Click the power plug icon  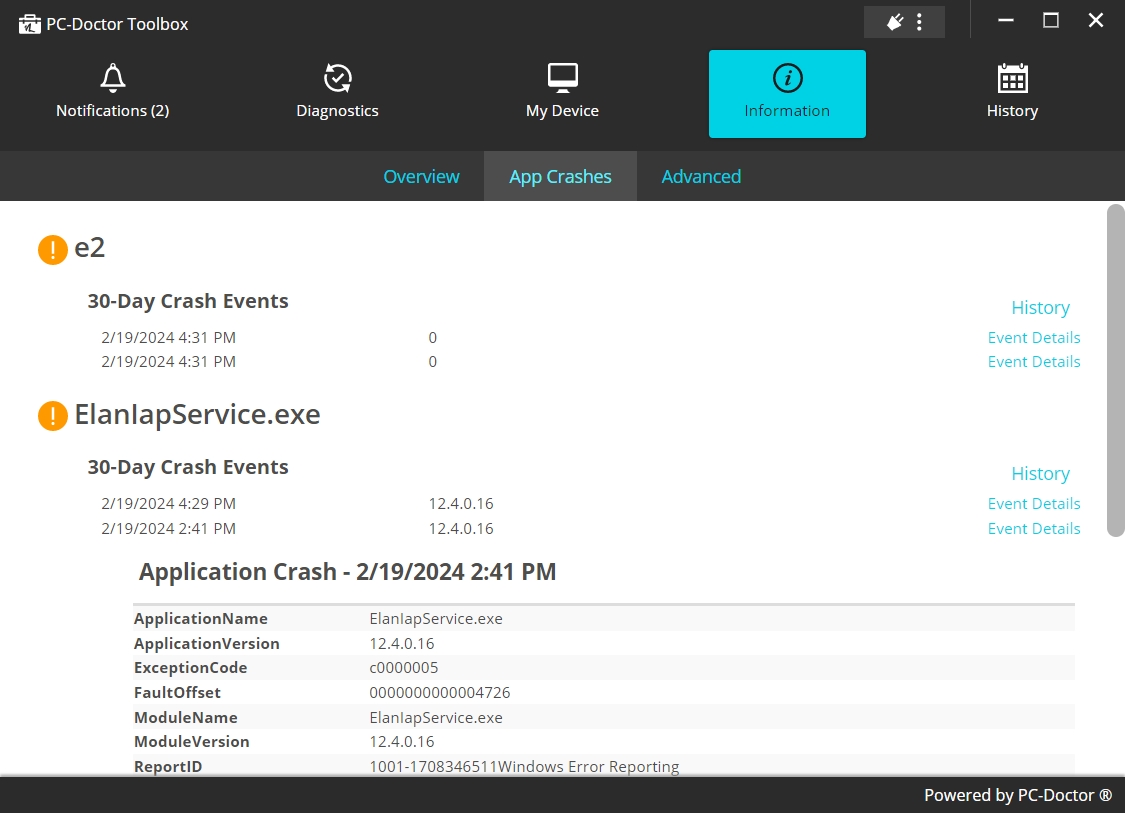pyautogui.click(x=895, y=22)
